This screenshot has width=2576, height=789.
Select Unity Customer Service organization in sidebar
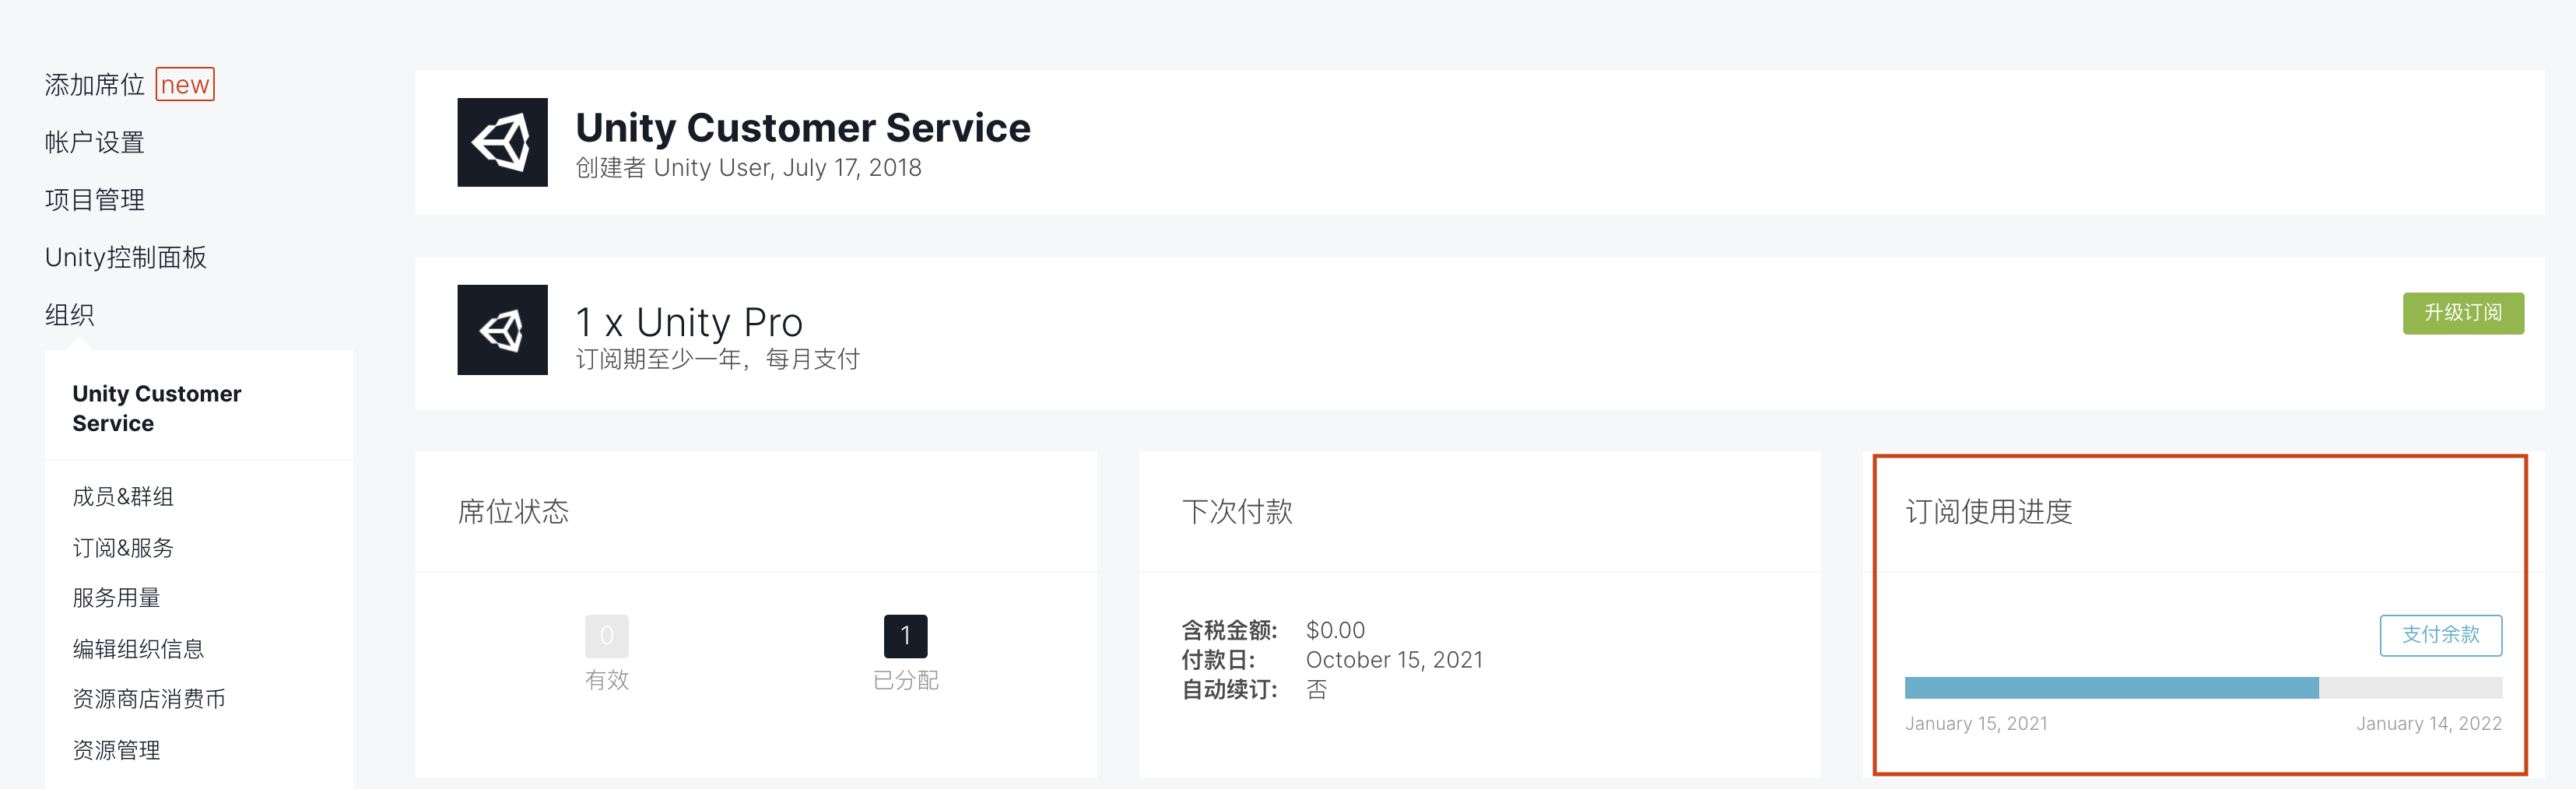[x=157, y=408]
